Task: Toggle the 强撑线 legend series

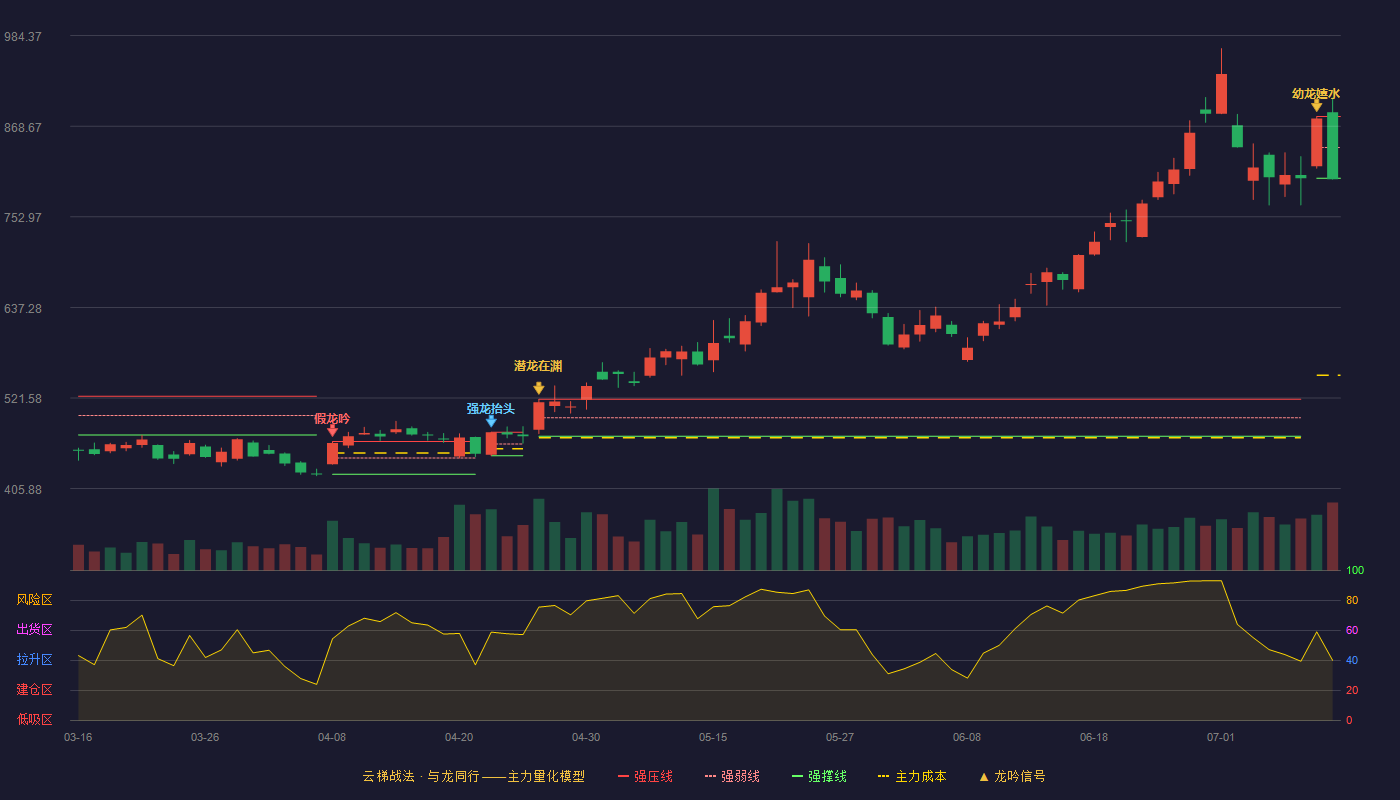Action: tap(819, 776)
